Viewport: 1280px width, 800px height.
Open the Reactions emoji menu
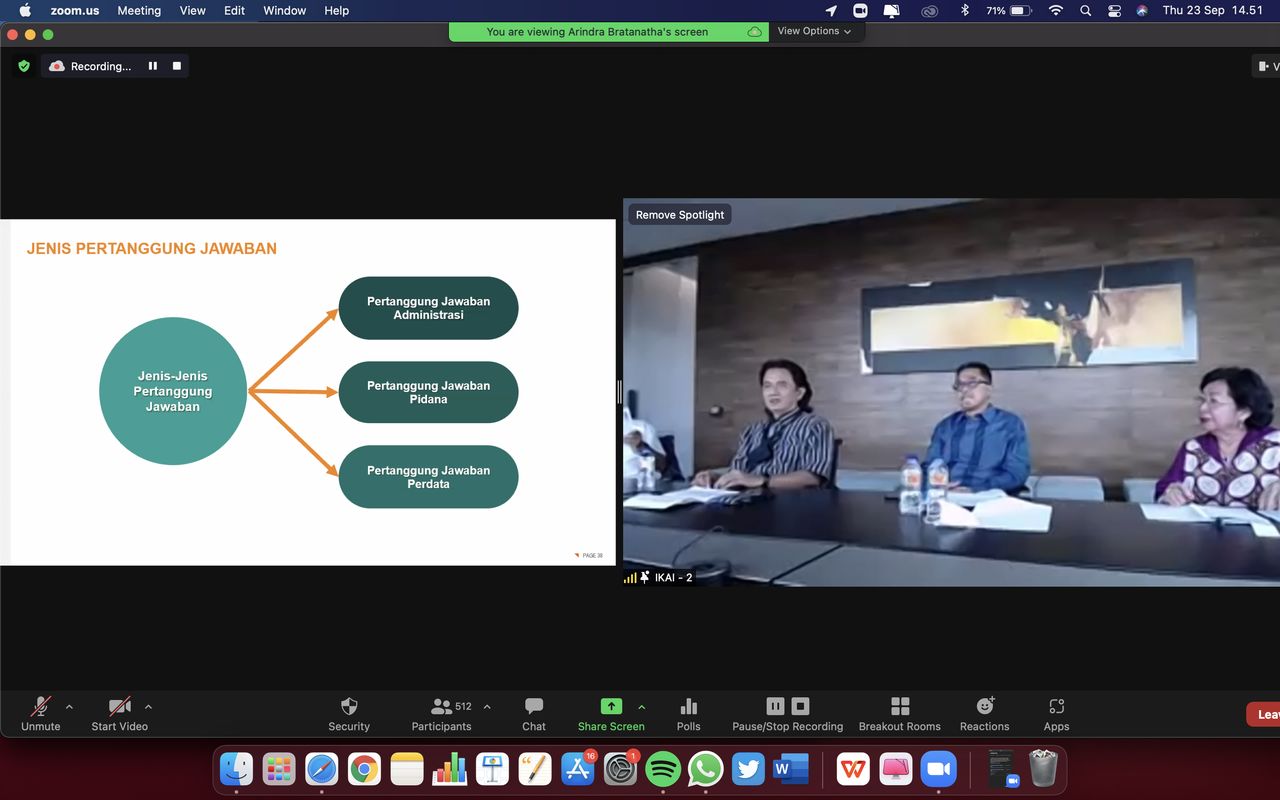pyautogui.click(x=985, y=714)
